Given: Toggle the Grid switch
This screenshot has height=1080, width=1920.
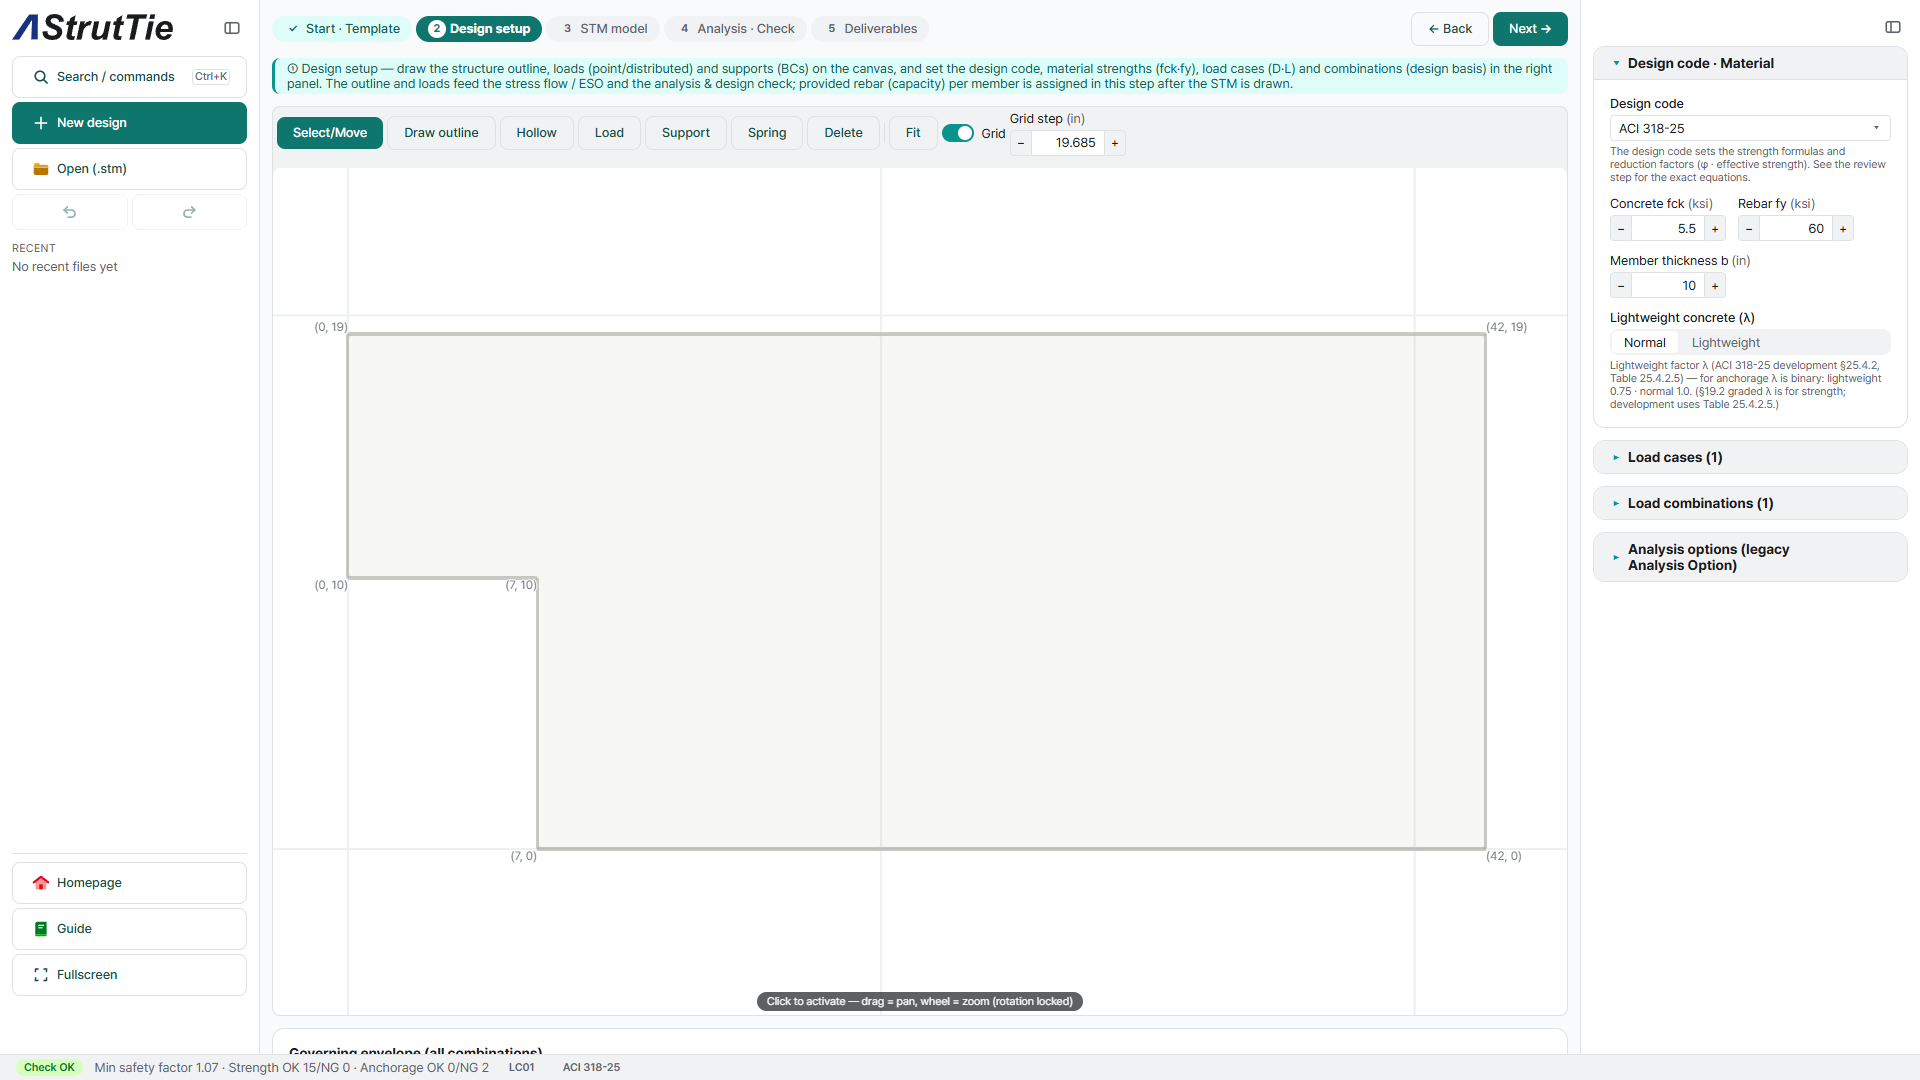Looking at the screenshot, I should (x=958, y=133).
